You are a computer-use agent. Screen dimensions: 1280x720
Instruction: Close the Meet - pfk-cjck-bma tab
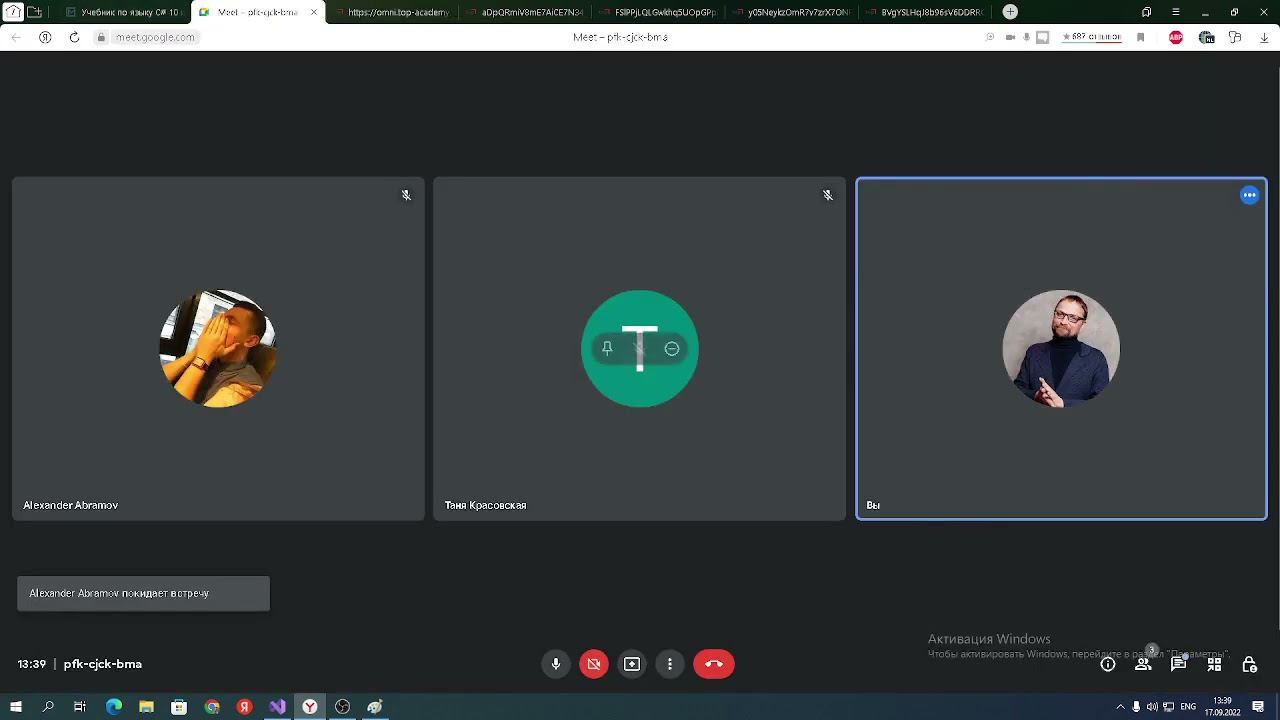pyautogui.click(x=313, y=12)
